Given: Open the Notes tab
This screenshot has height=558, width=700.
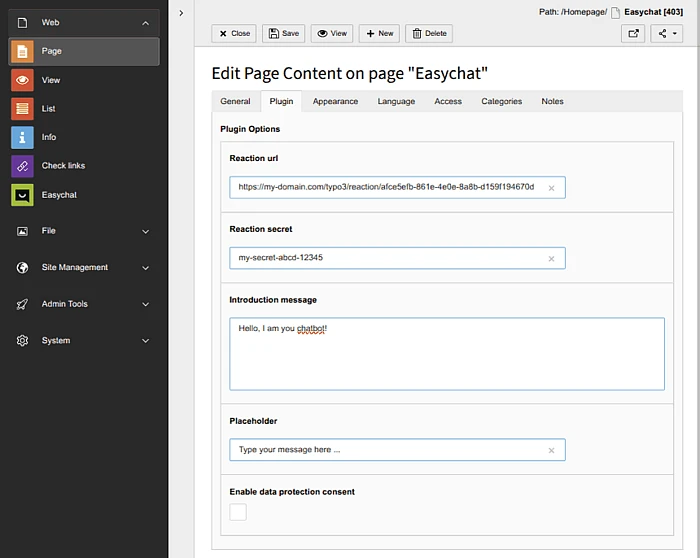Looking at the screenshot, I should [x=553, y=101].
